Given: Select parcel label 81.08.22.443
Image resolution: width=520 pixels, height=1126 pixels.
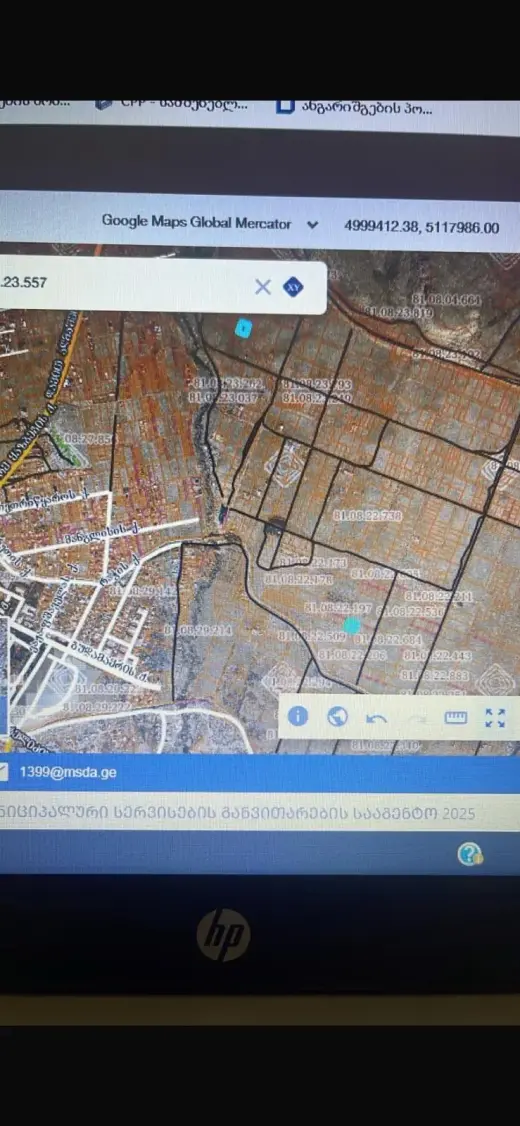Looking at the screenshot, I should pyautogui.click(x=437, y=656).
